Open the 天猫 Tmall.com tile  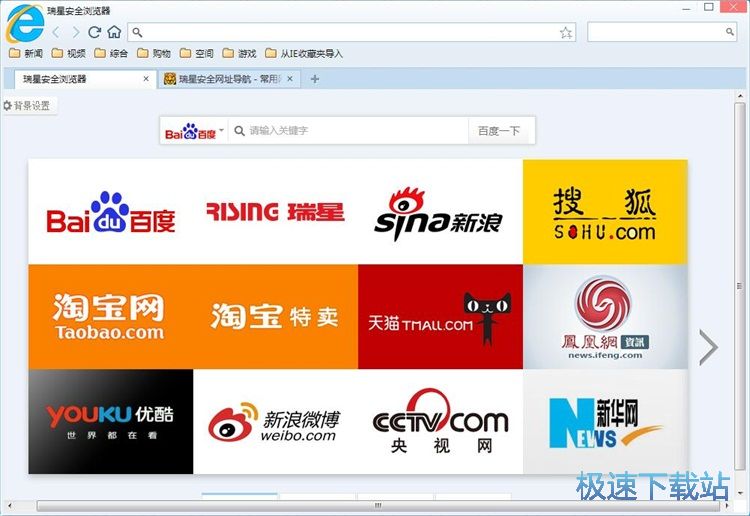point(440,317)
